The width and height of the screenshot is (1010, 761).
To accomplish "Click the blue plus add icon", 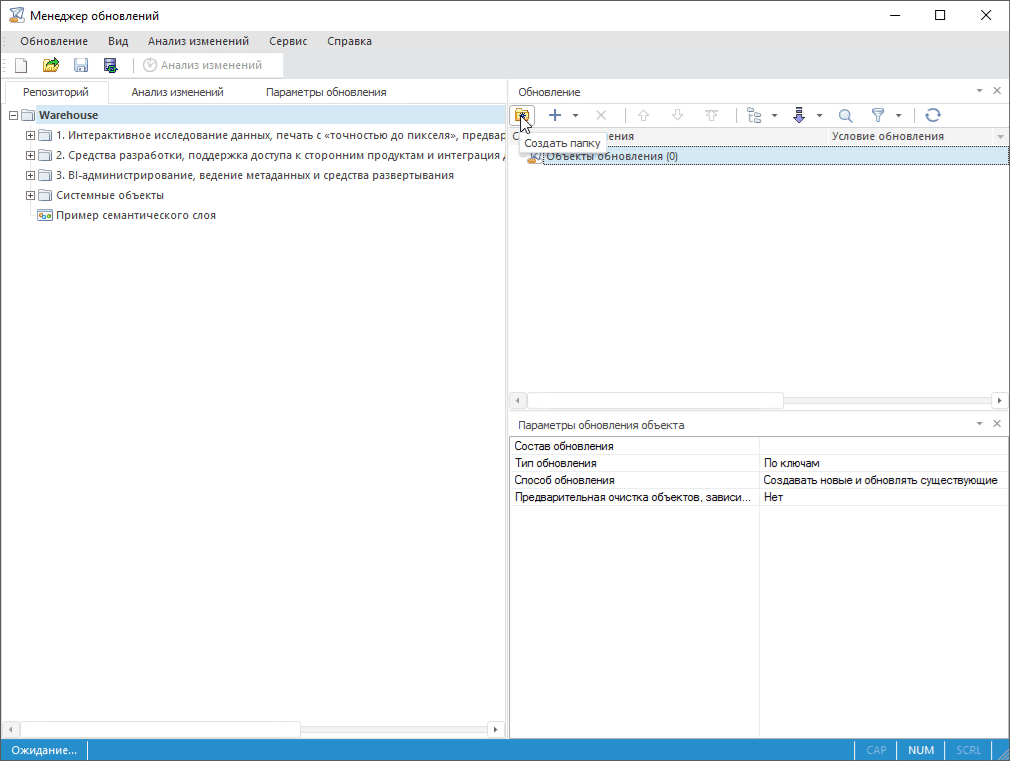I will coord(555,115).
